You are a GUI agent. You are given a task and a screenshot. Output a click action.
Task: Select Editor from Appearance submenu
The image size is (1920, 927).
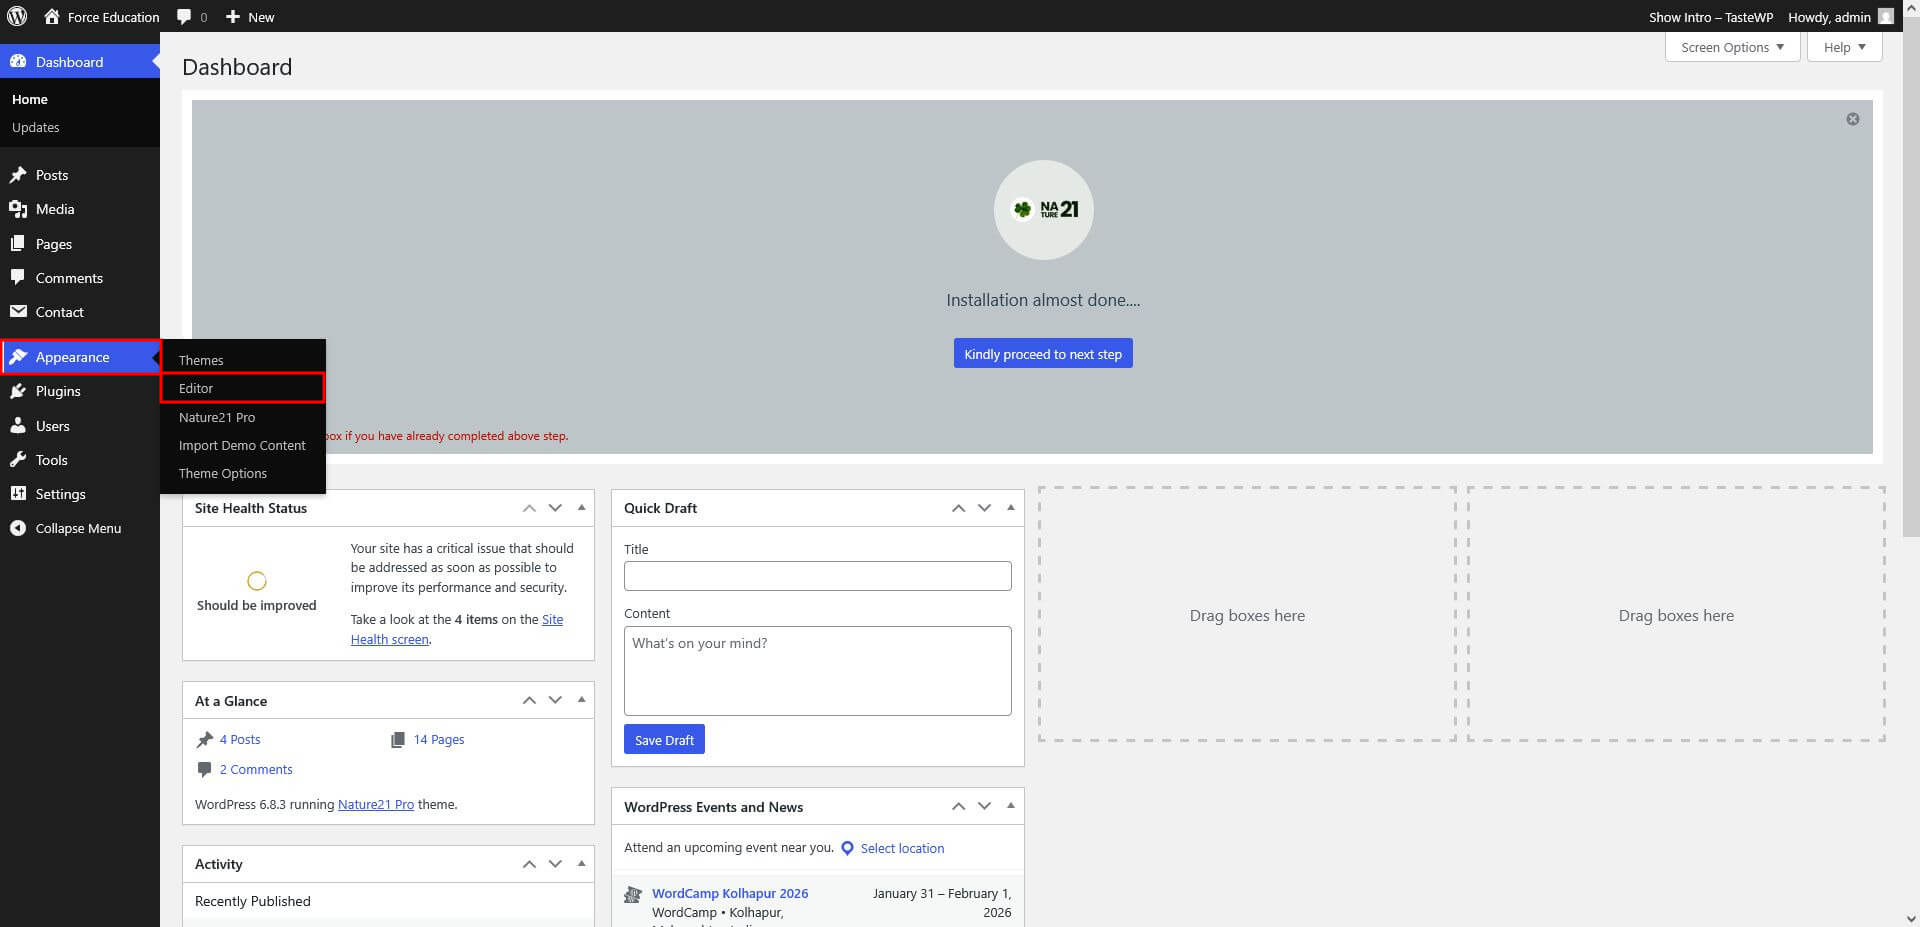(x=196, y=388)
